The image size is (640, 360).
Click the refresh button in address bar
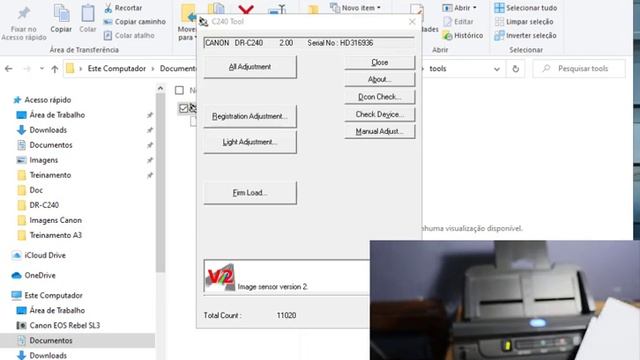(x=516, y=69)
